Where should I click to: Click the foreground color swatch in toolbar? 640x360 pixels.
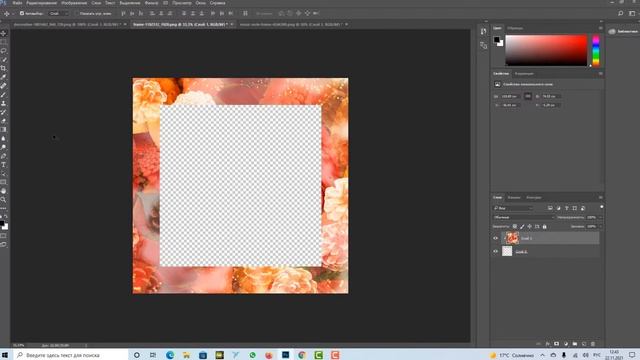[x=2, y=224]
